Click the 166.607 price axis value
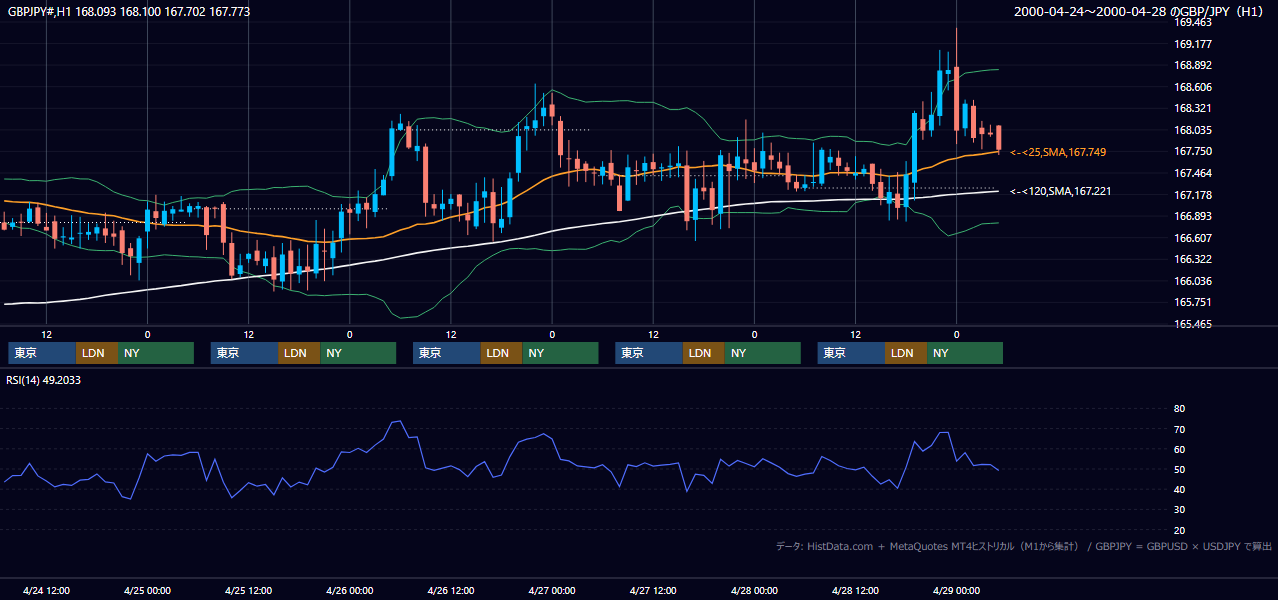1278x600 pixels. coord(1193,238)
